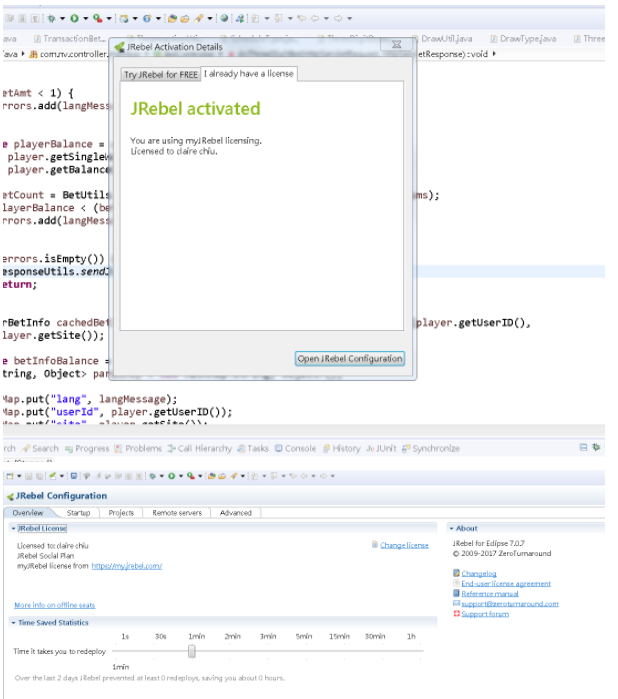Open Run Last Tool dropdown arrow above editor tabs
This screenshot has width=618, height=699.
(x=109, y=18)
